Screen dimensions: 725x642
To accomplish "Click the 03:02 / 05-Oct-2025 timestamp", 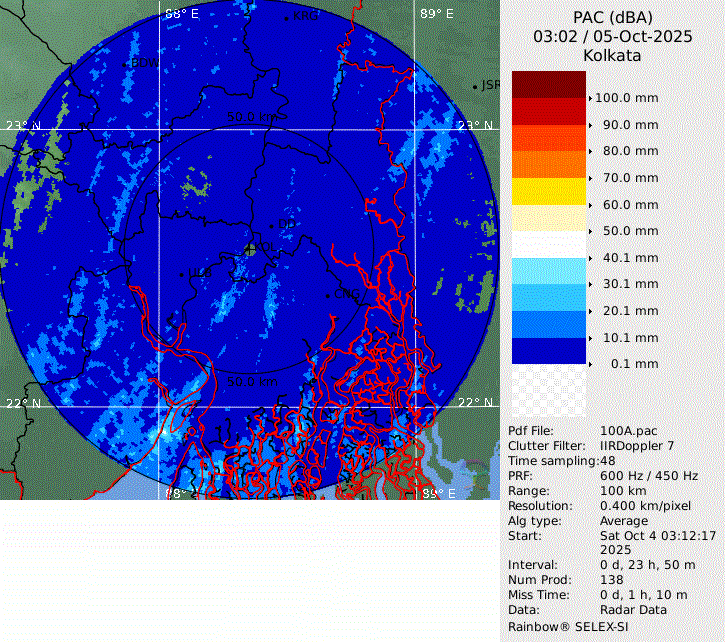I will 612,37.
